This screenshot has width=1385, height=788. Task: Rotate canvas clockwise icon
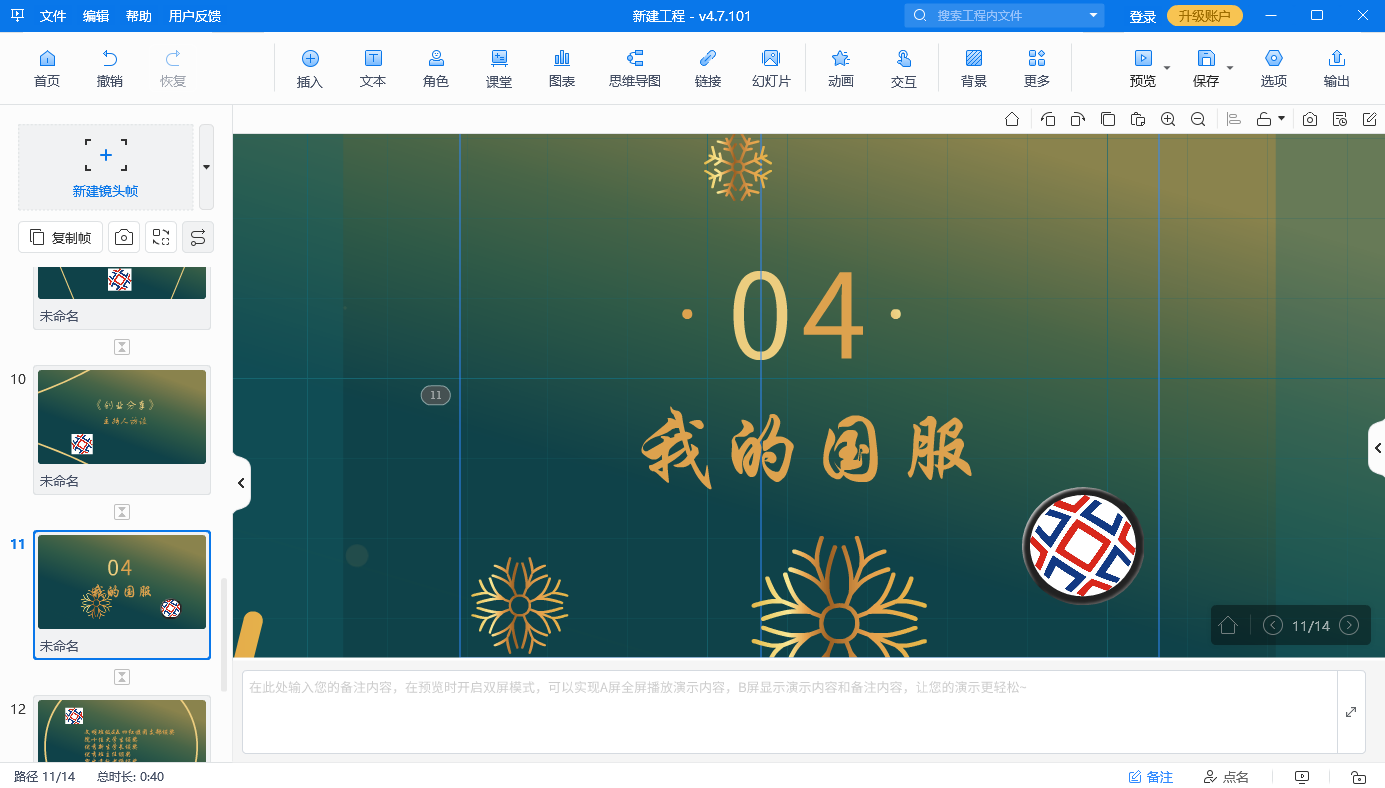coord(1078,119)
